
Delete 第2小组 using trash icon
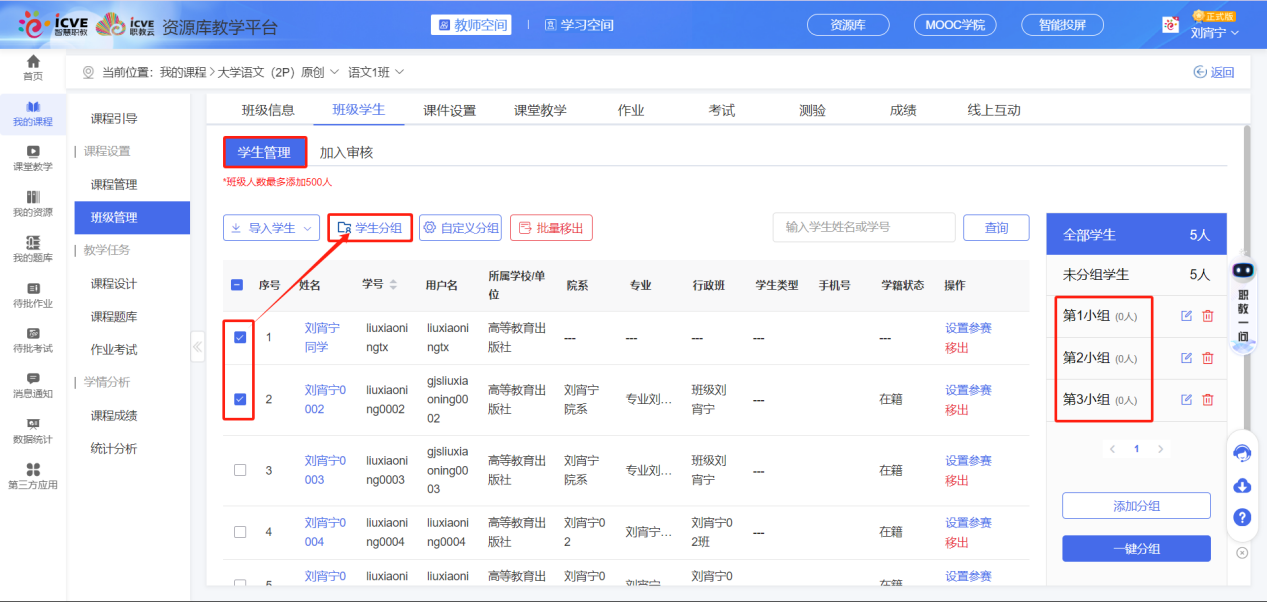point(1207,358)
